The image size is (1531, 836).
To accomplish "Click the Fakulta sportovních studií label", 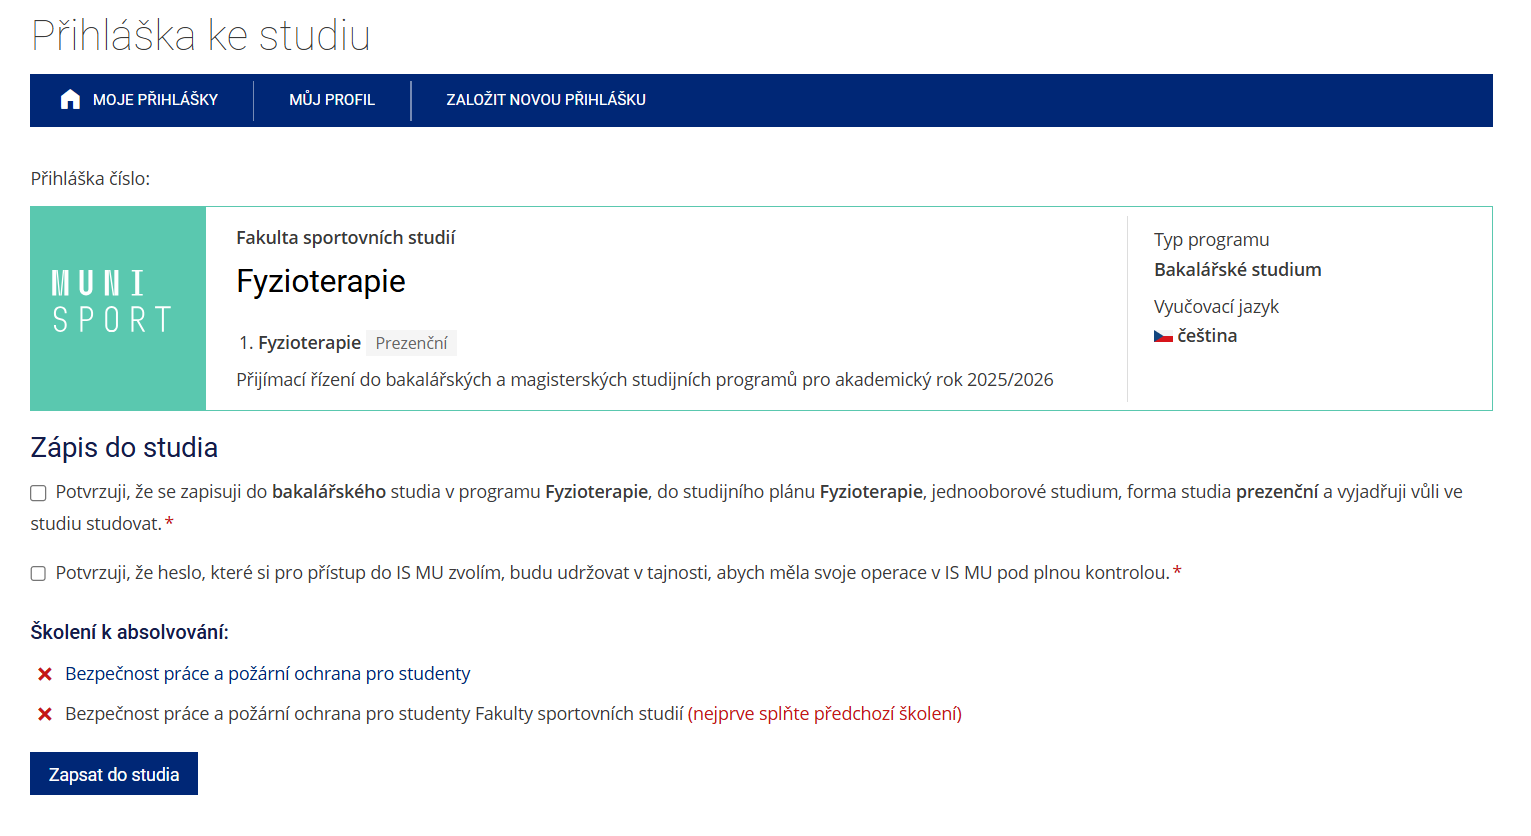I will pyautogui.click(x=345, y=238).
